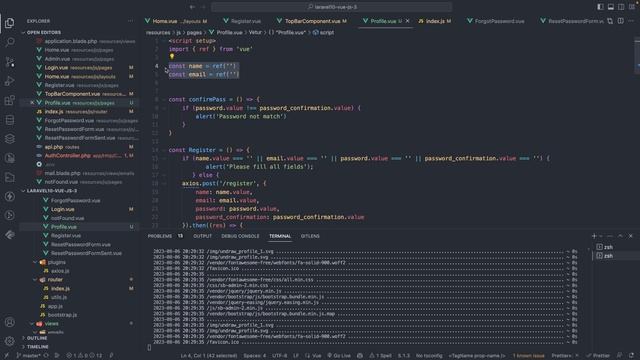
Task: Click the split editor right icon
Action: 620,21
